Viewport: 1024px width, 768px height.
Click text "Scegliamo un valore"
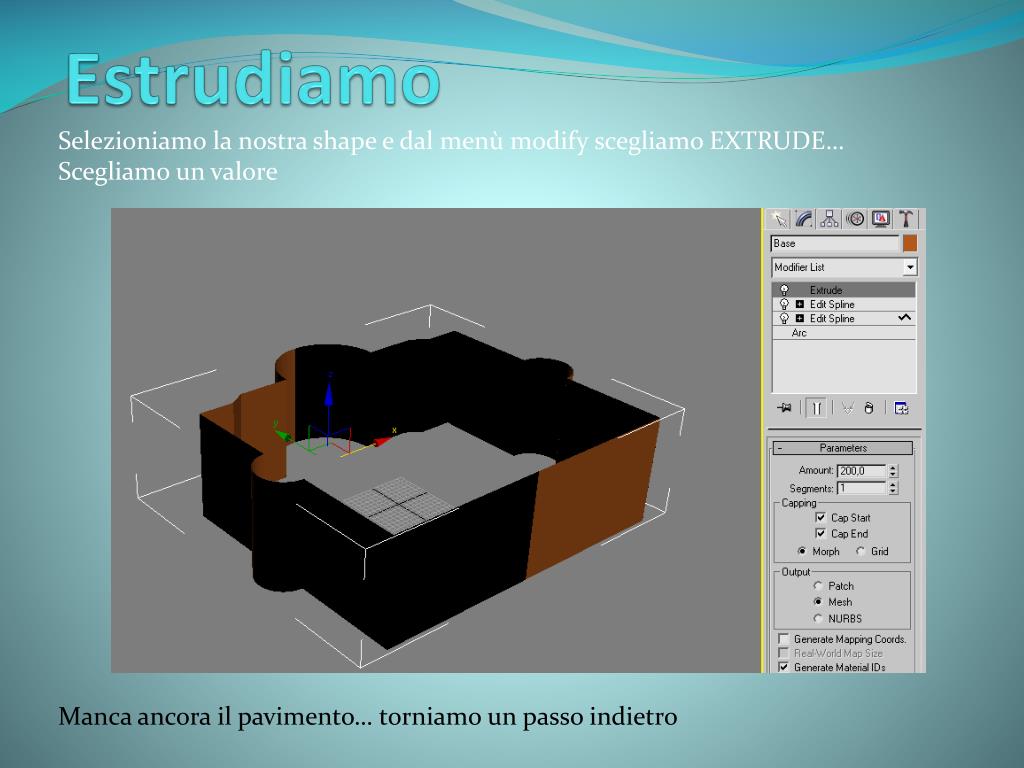tap(168, 172)
